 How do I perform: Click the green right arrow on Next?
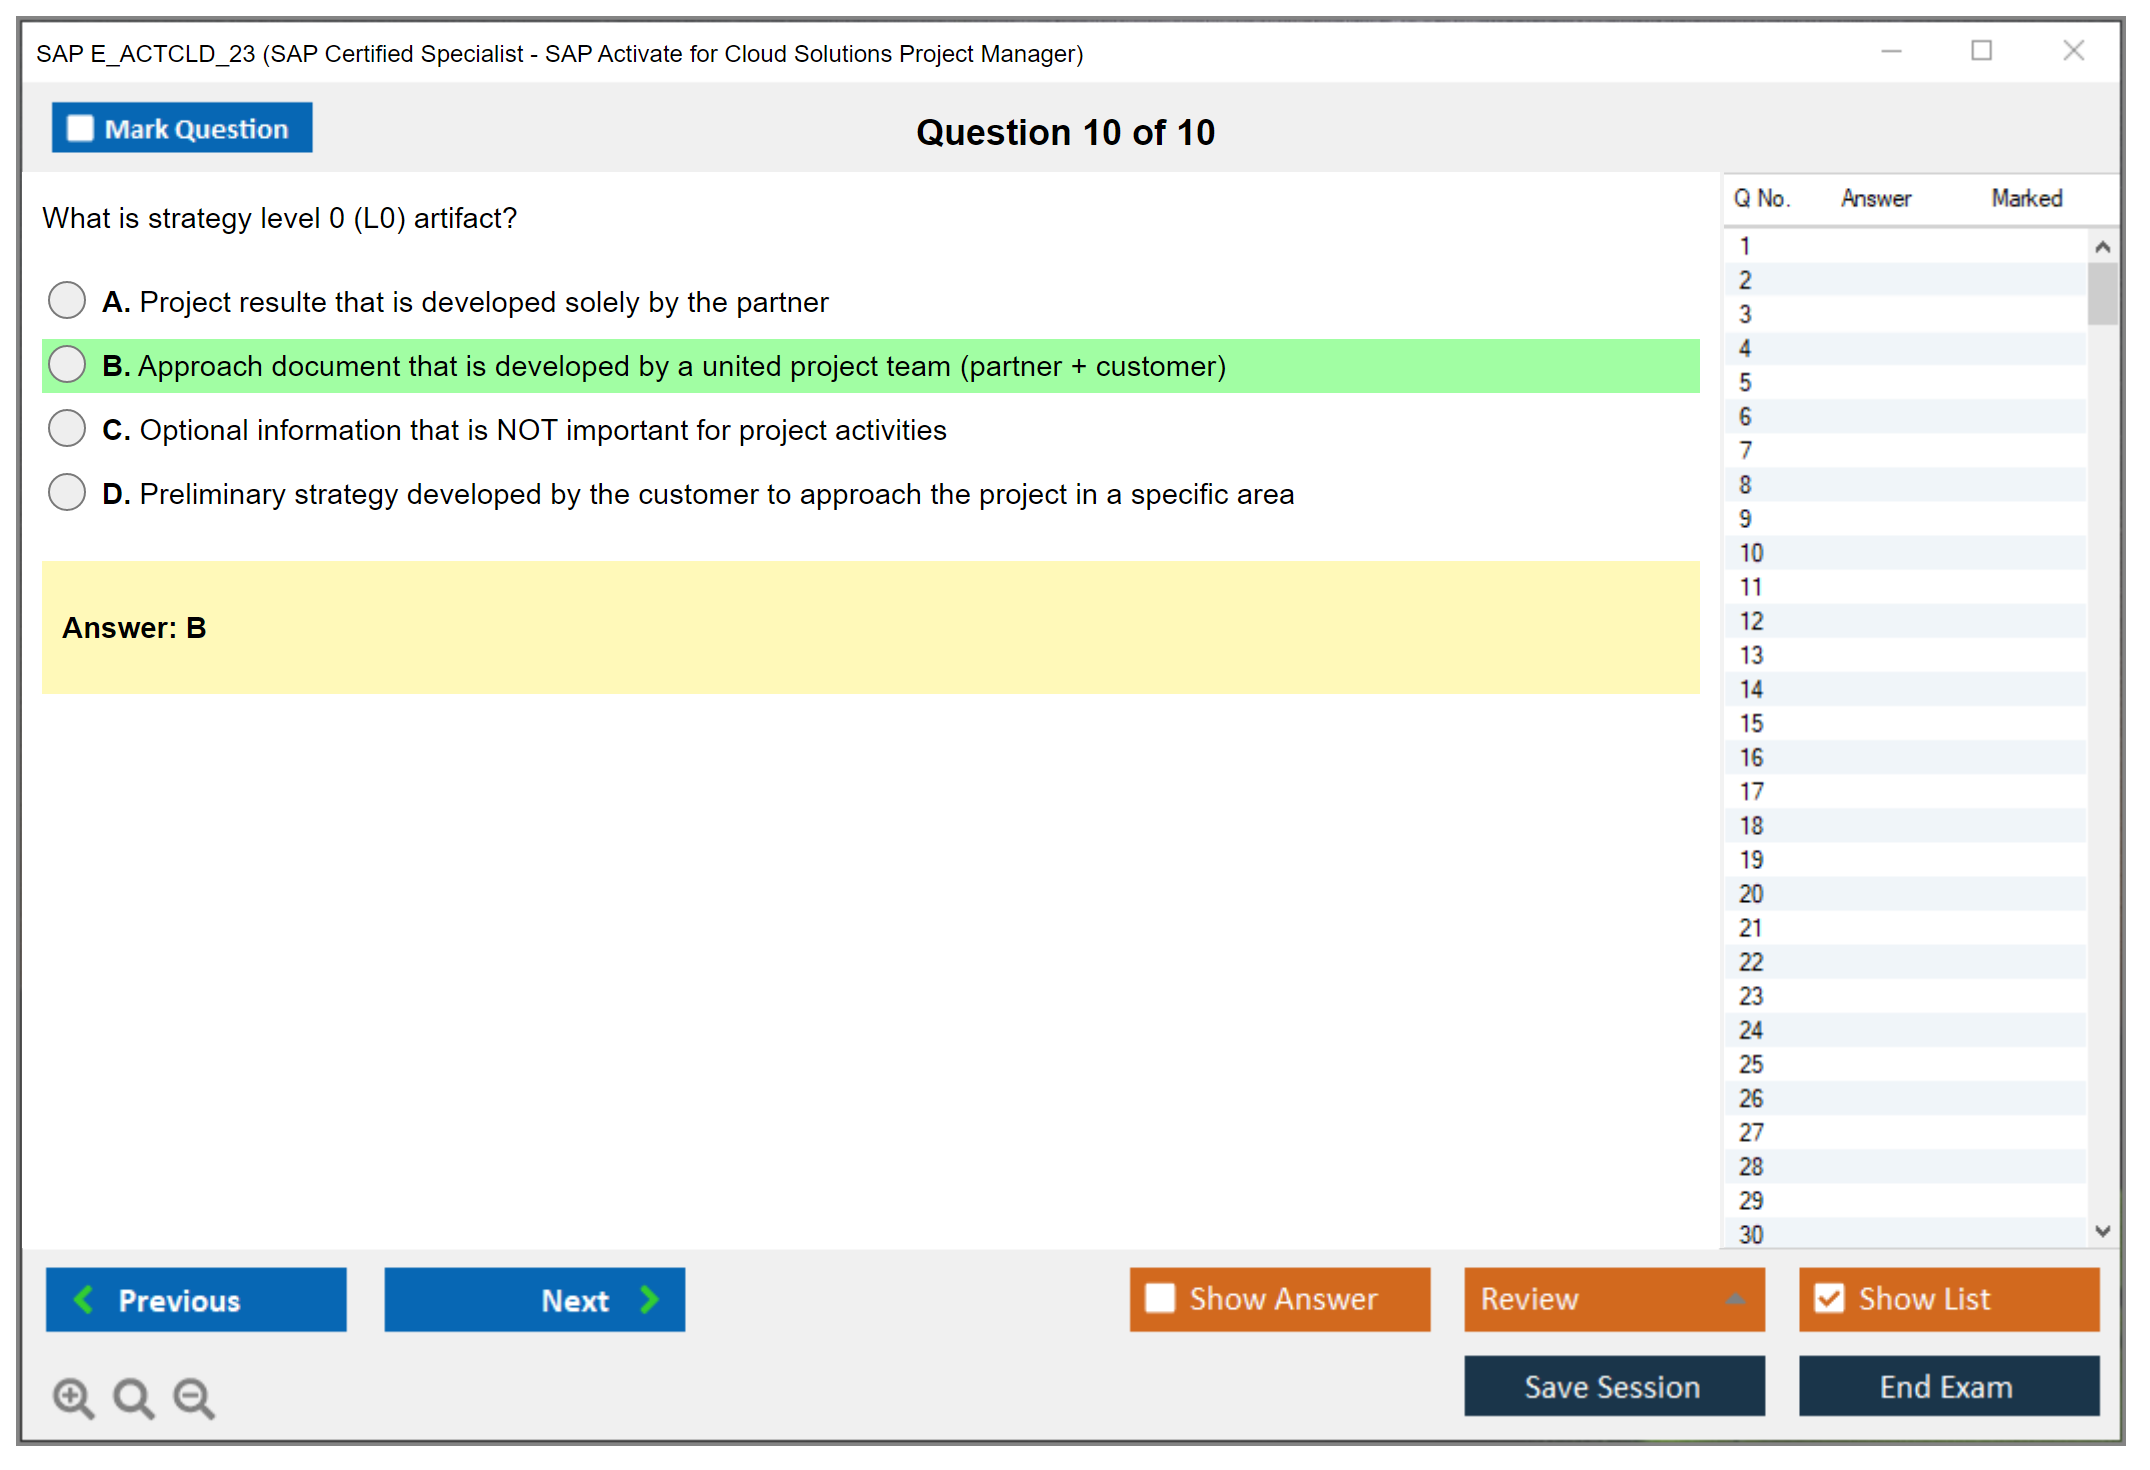point(649,1300)
